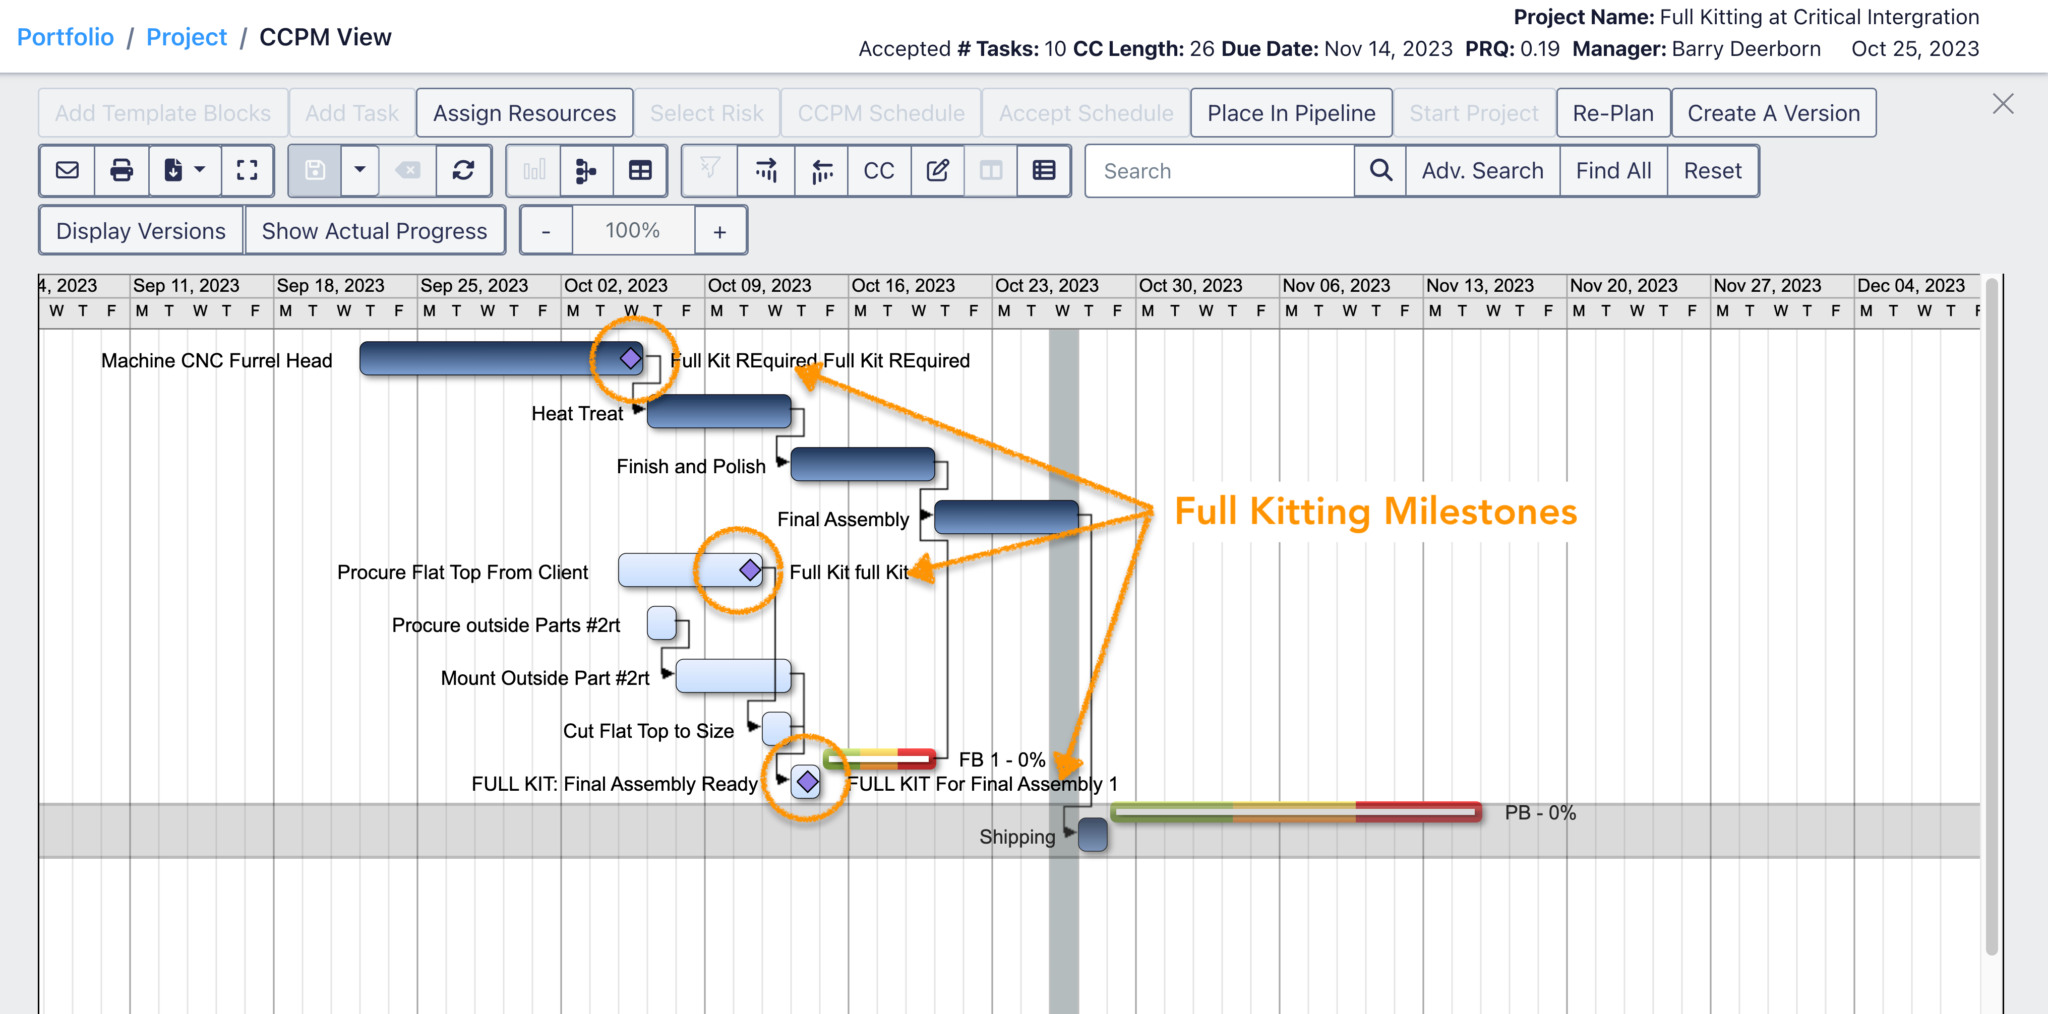Toggle Show Actual Progress

click(x=374, y=231)
